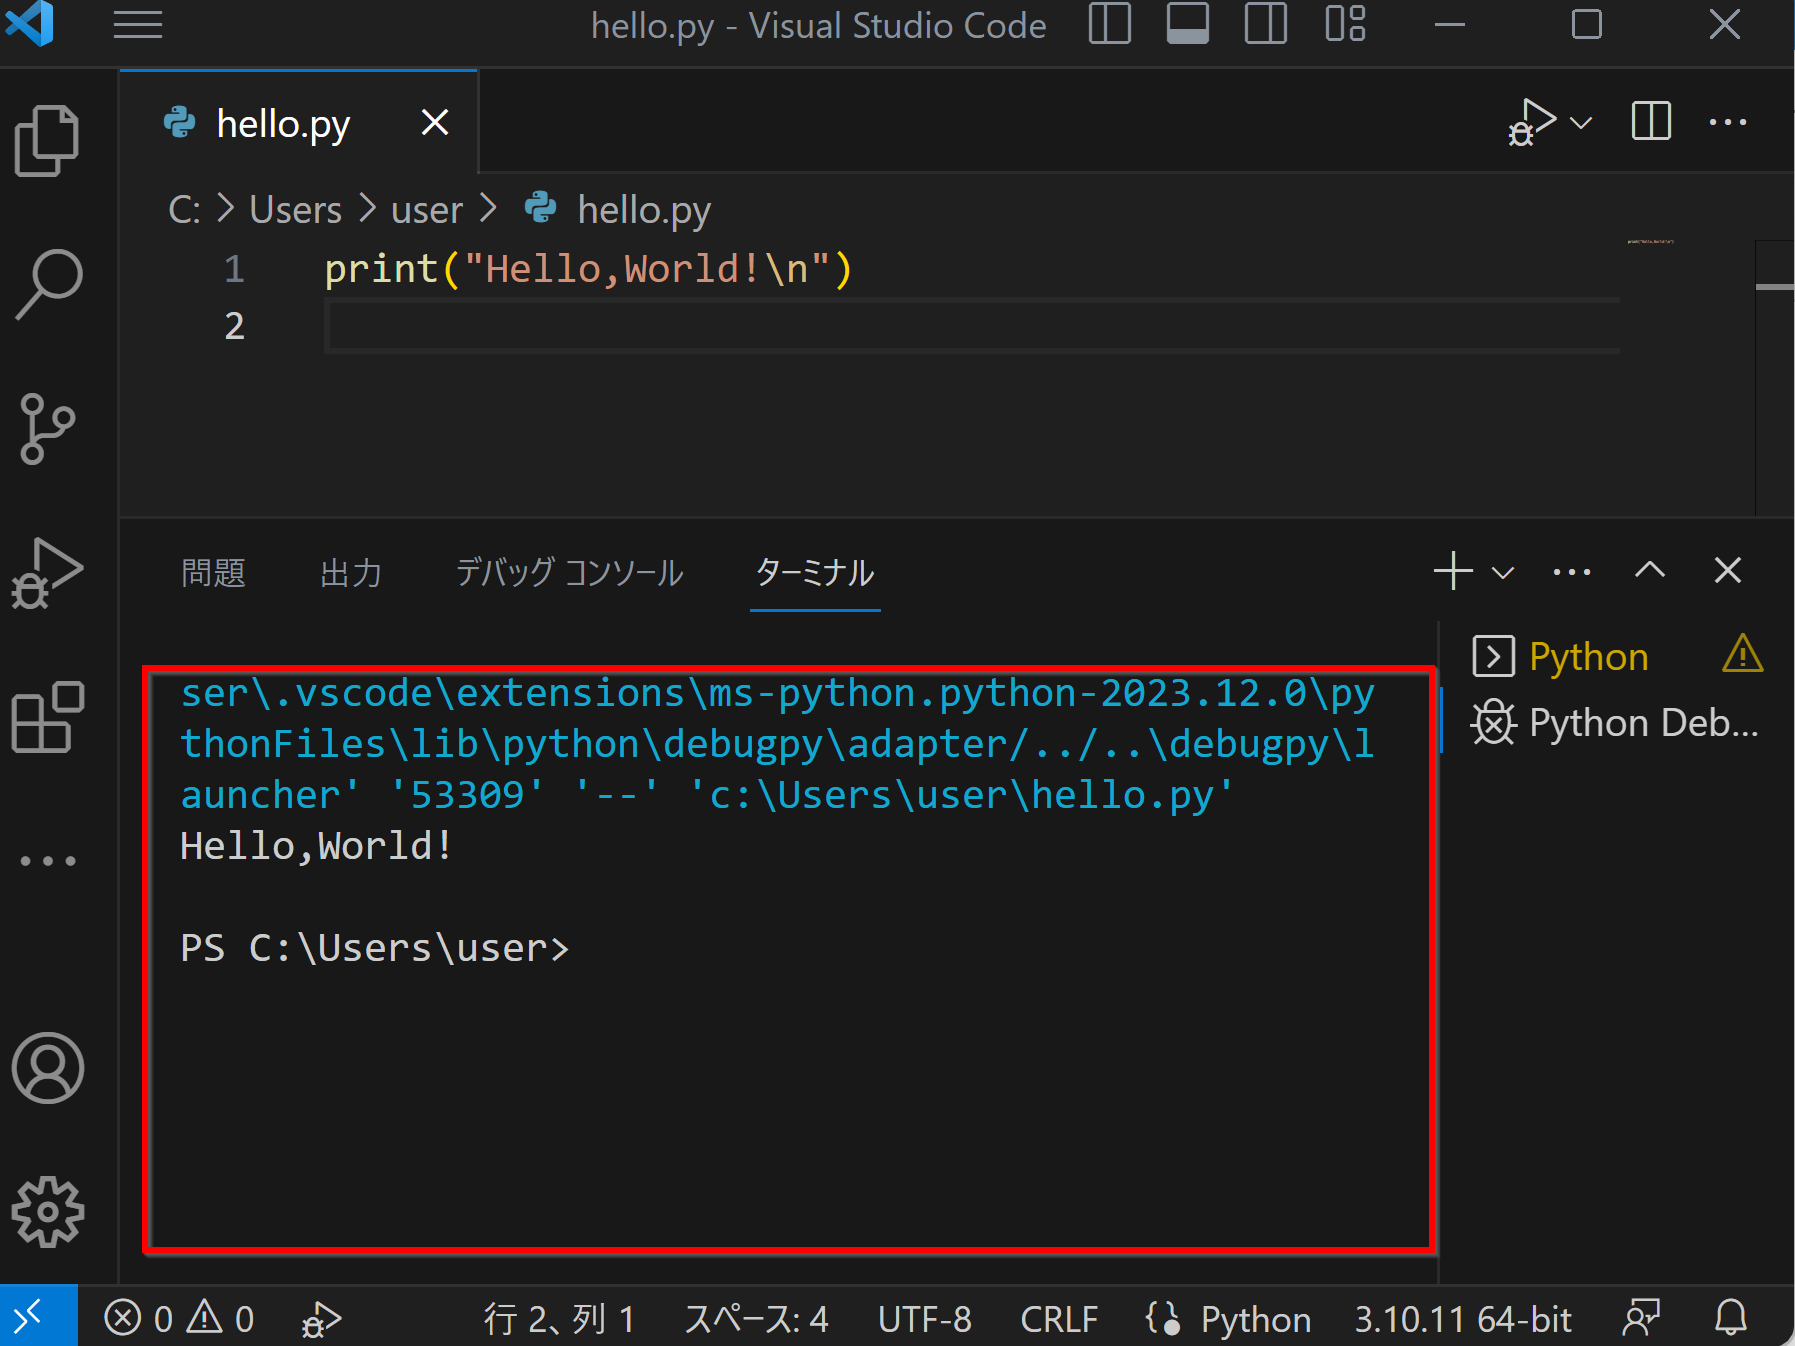Open the Explorer view in activity bar
Viewport: 1795px width, 1346px height.
point(47,140)
